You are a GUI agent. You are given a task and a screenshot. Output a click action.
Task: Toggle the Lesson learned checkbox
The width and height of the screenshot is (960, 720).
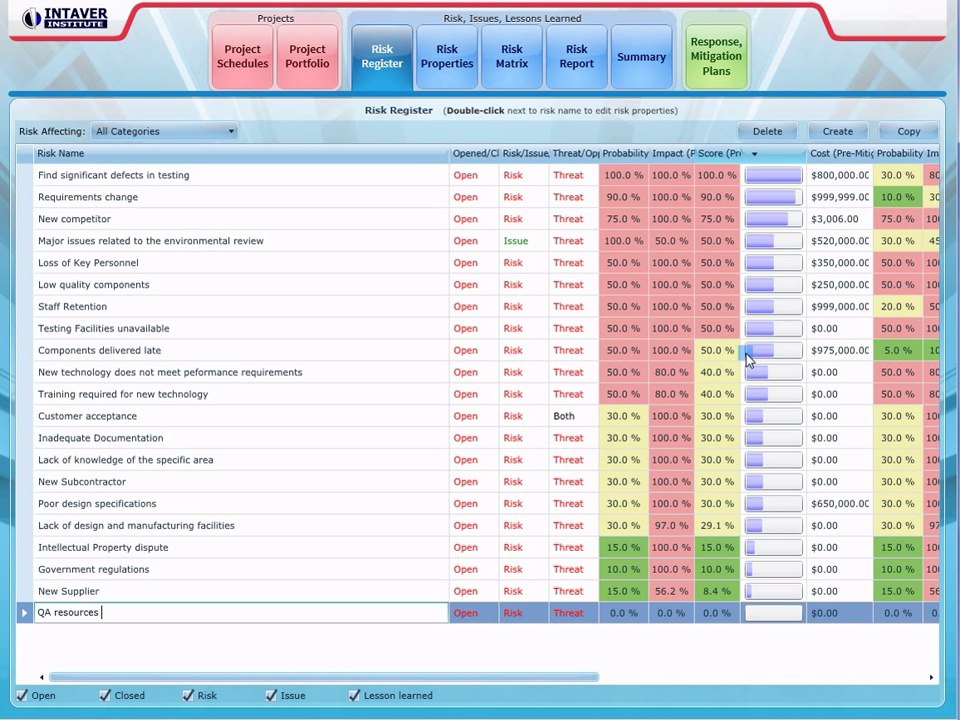point(354,695)
